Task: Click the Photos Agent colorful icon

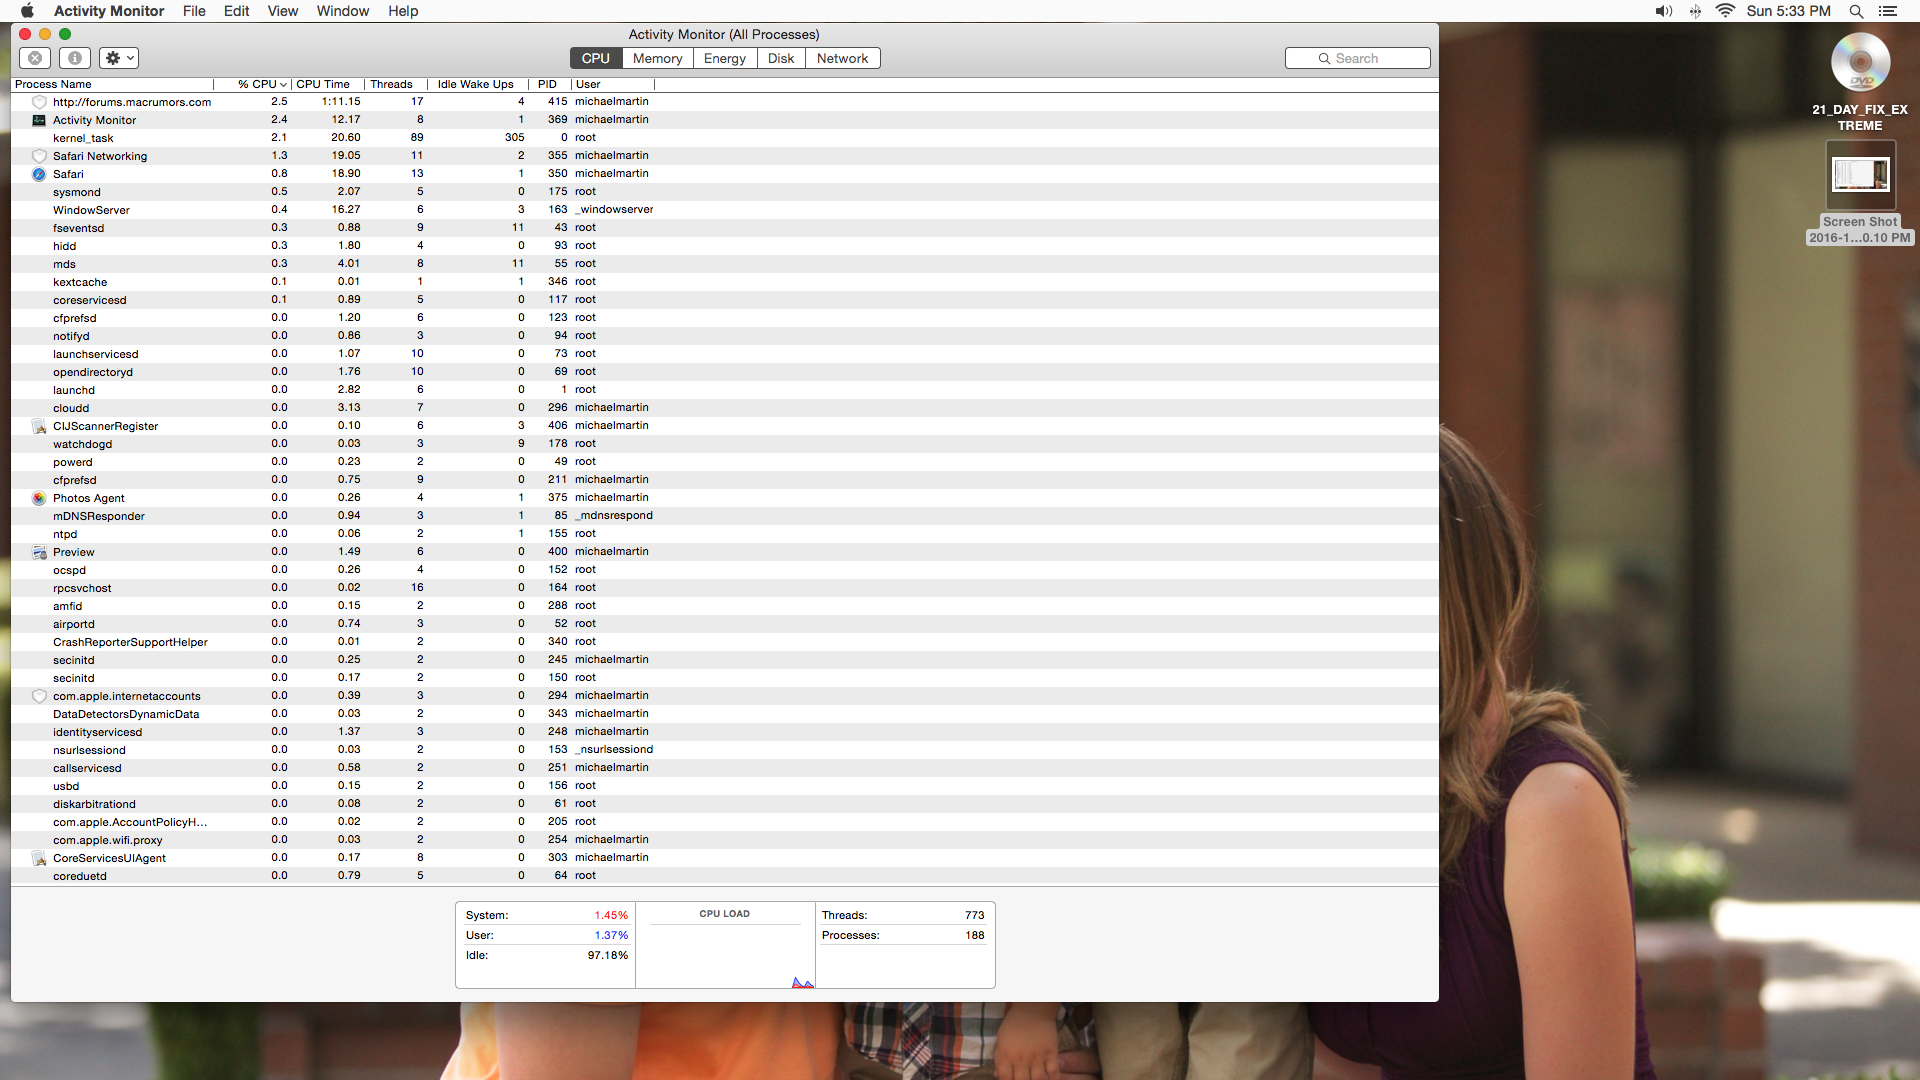Action: click(39, 498)
